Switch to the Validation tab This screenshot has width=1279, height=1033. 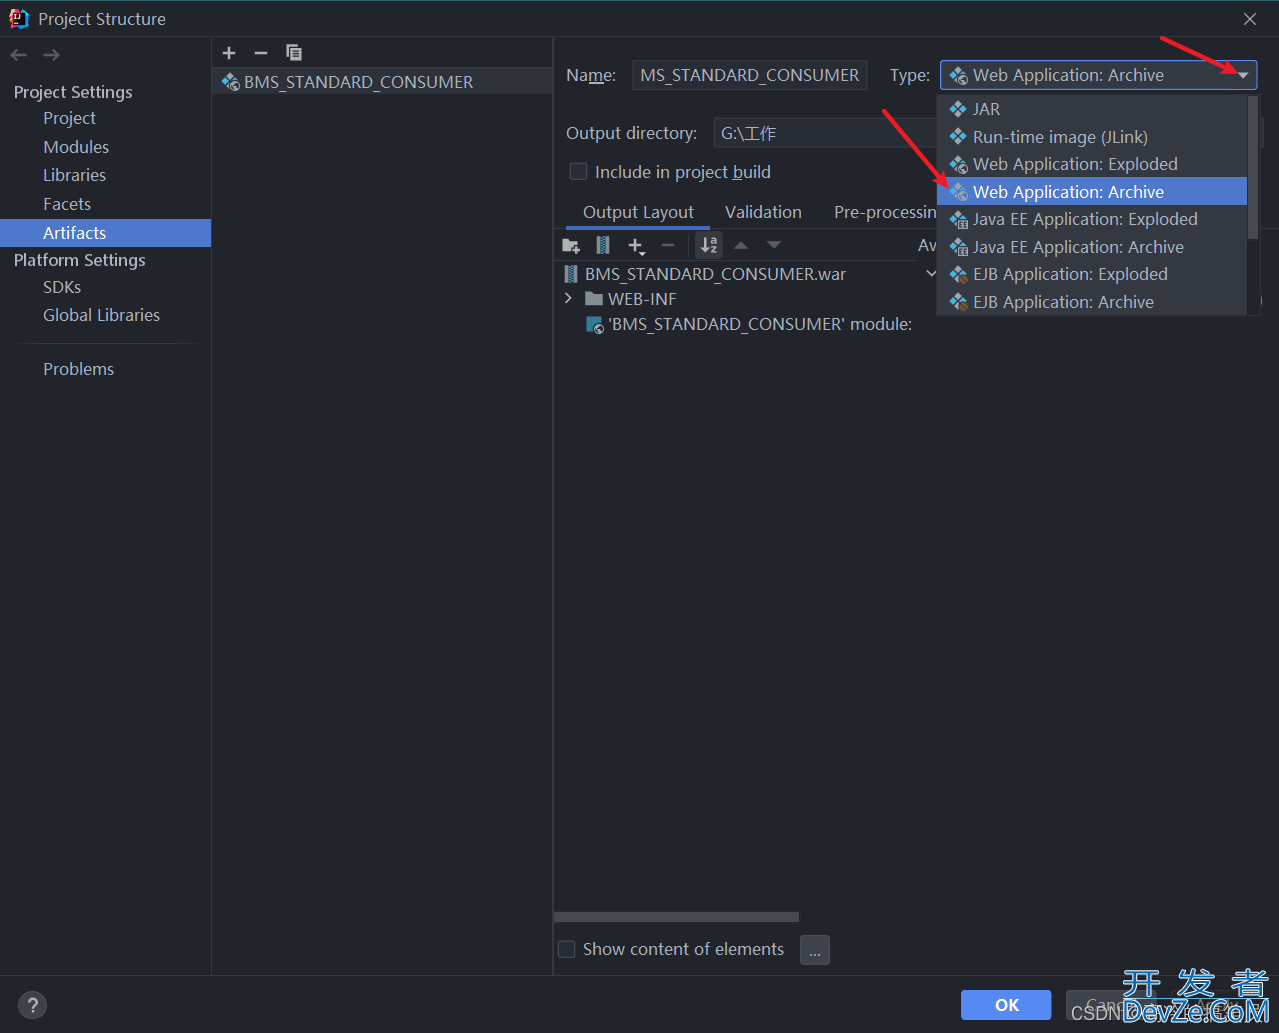[x=763, y=212]
